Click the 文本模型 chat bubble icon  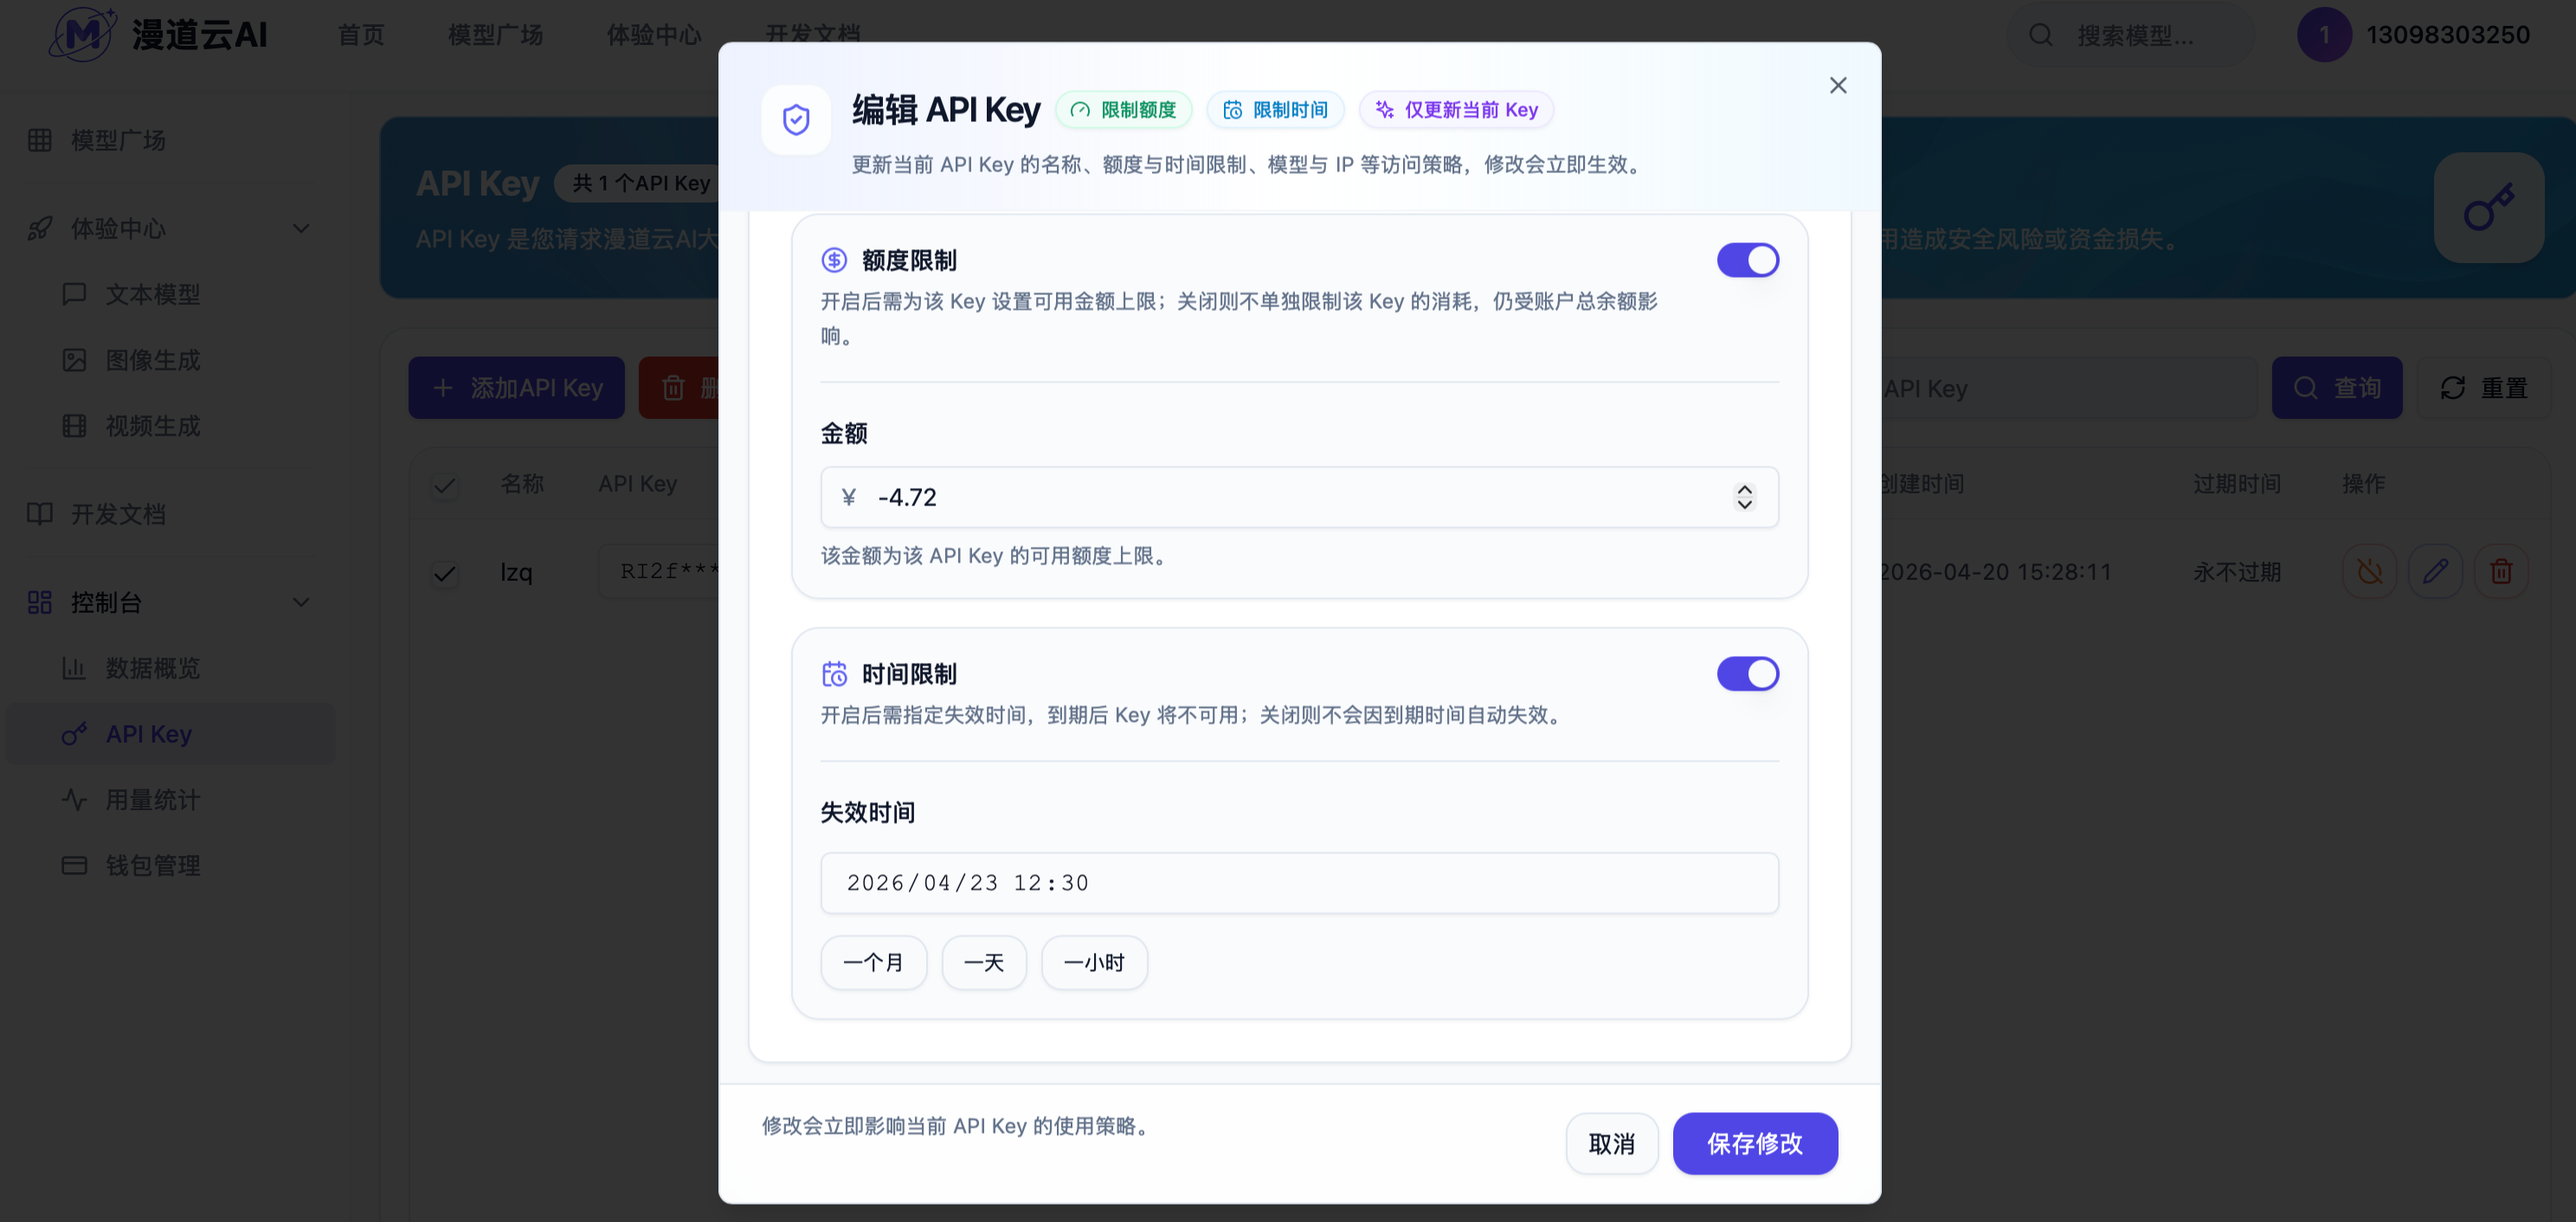(74, 294)
